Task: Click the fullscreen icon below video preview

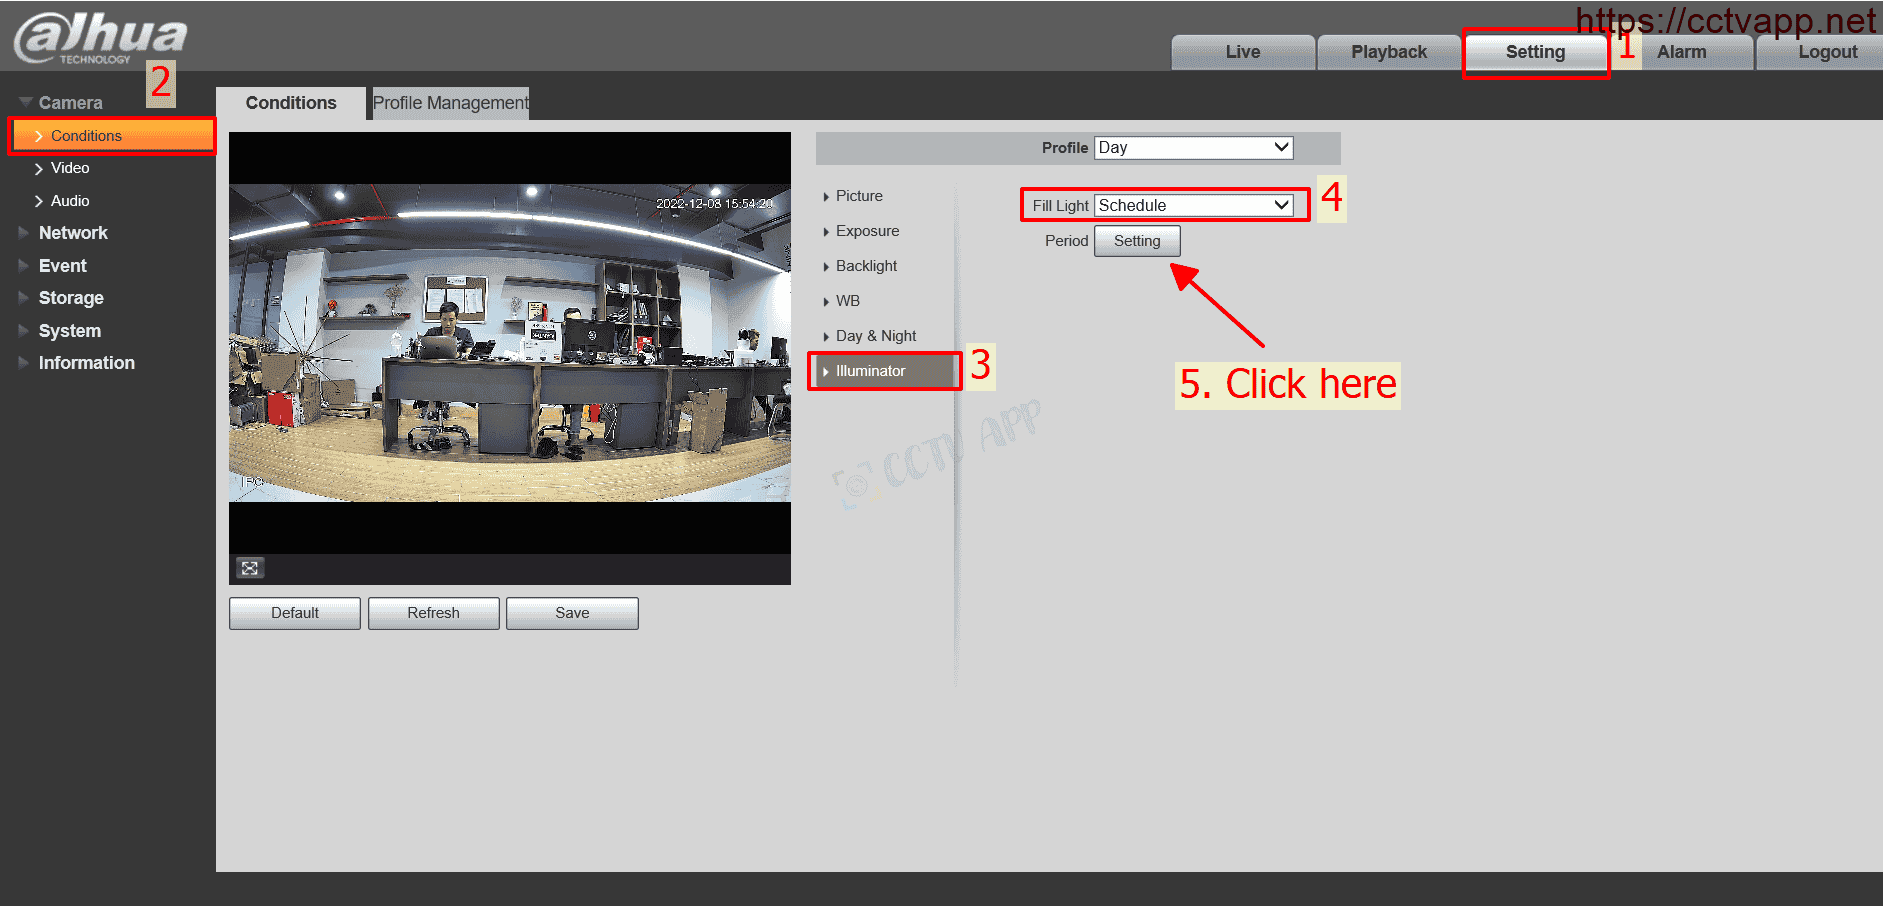Action: coord(250,568)
